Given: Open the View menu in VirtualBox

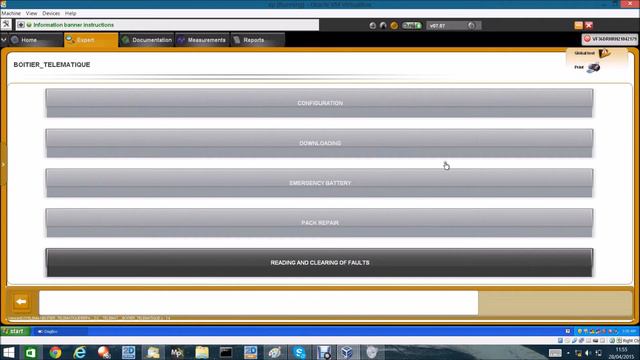Looking at the screenshot, I should pos(31,13).
